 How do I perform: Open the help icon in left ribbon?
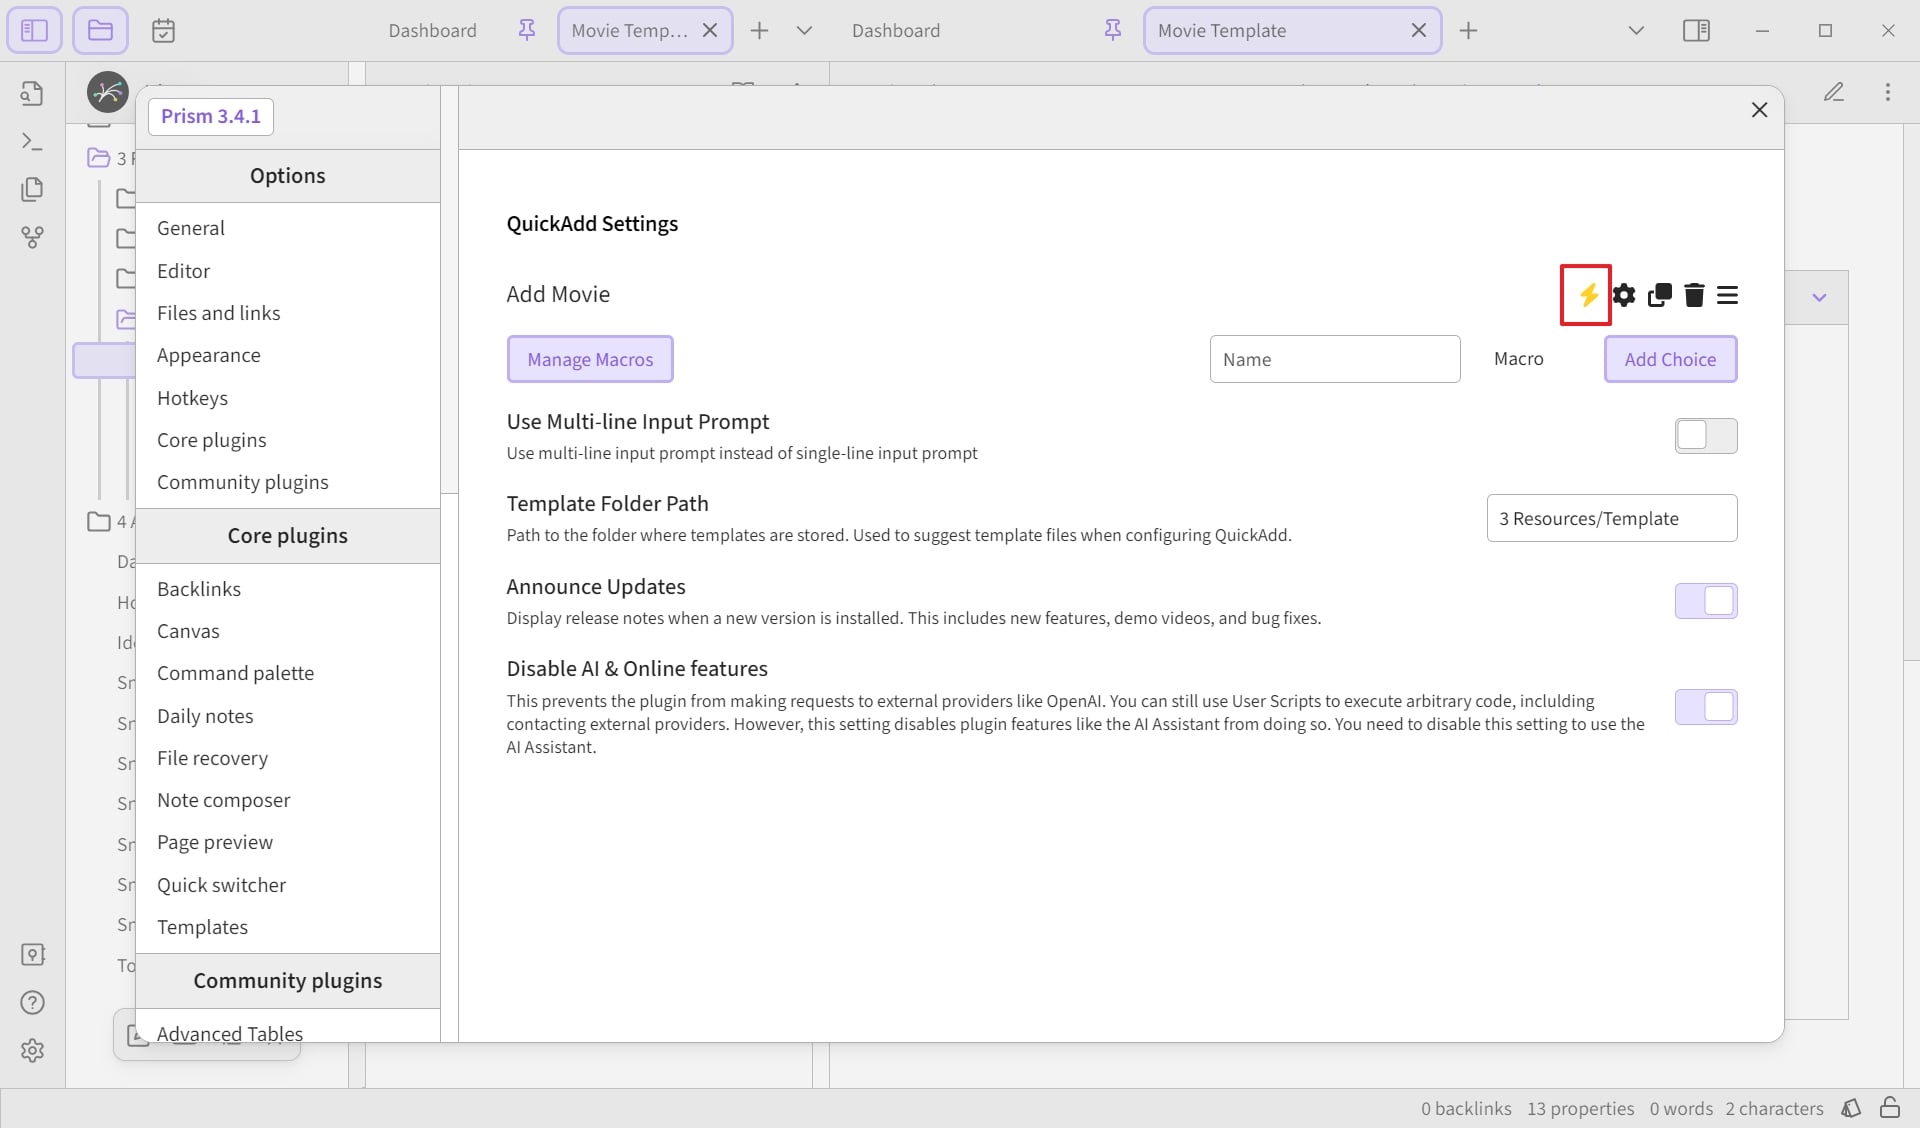(x=32, y=1002)
